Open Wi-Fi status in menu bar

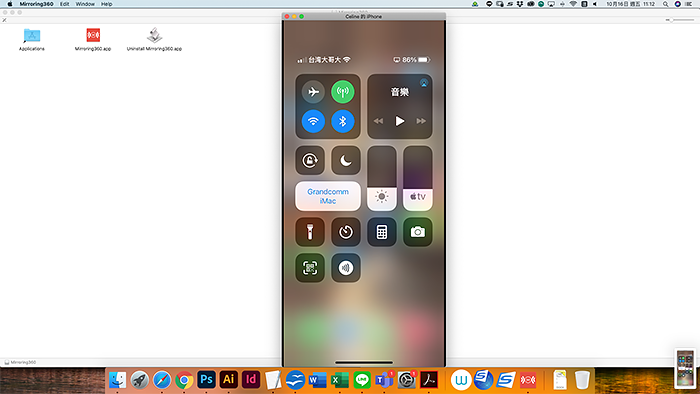573,4
